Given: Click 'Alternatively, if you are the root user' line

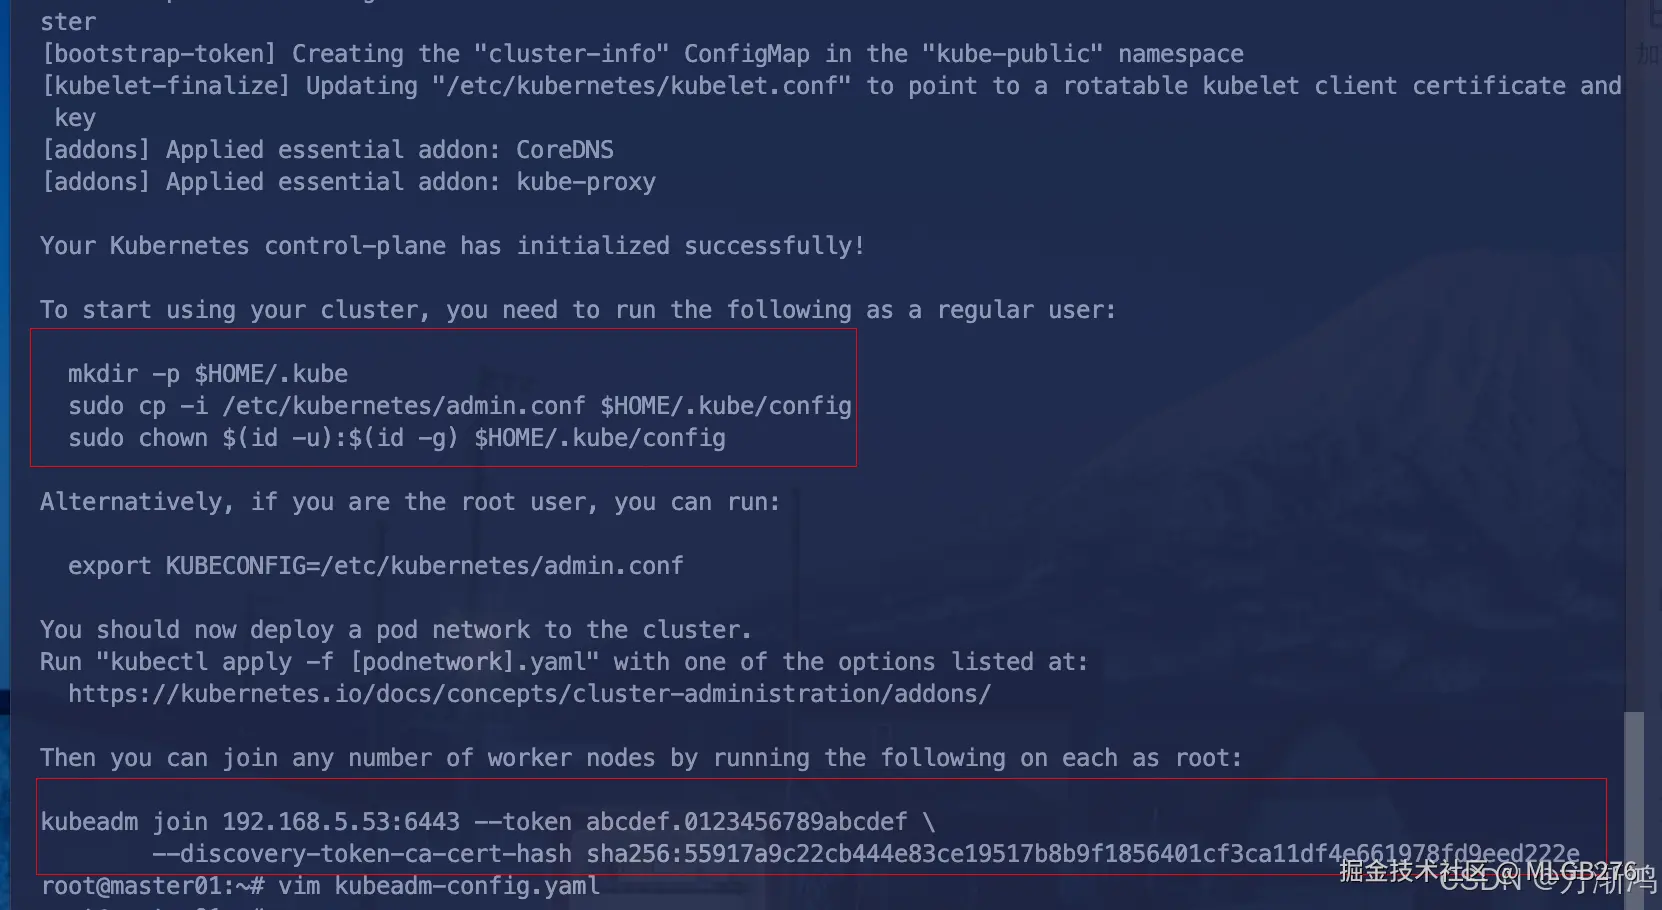Looking at the screenshot, I should [410, 502].
